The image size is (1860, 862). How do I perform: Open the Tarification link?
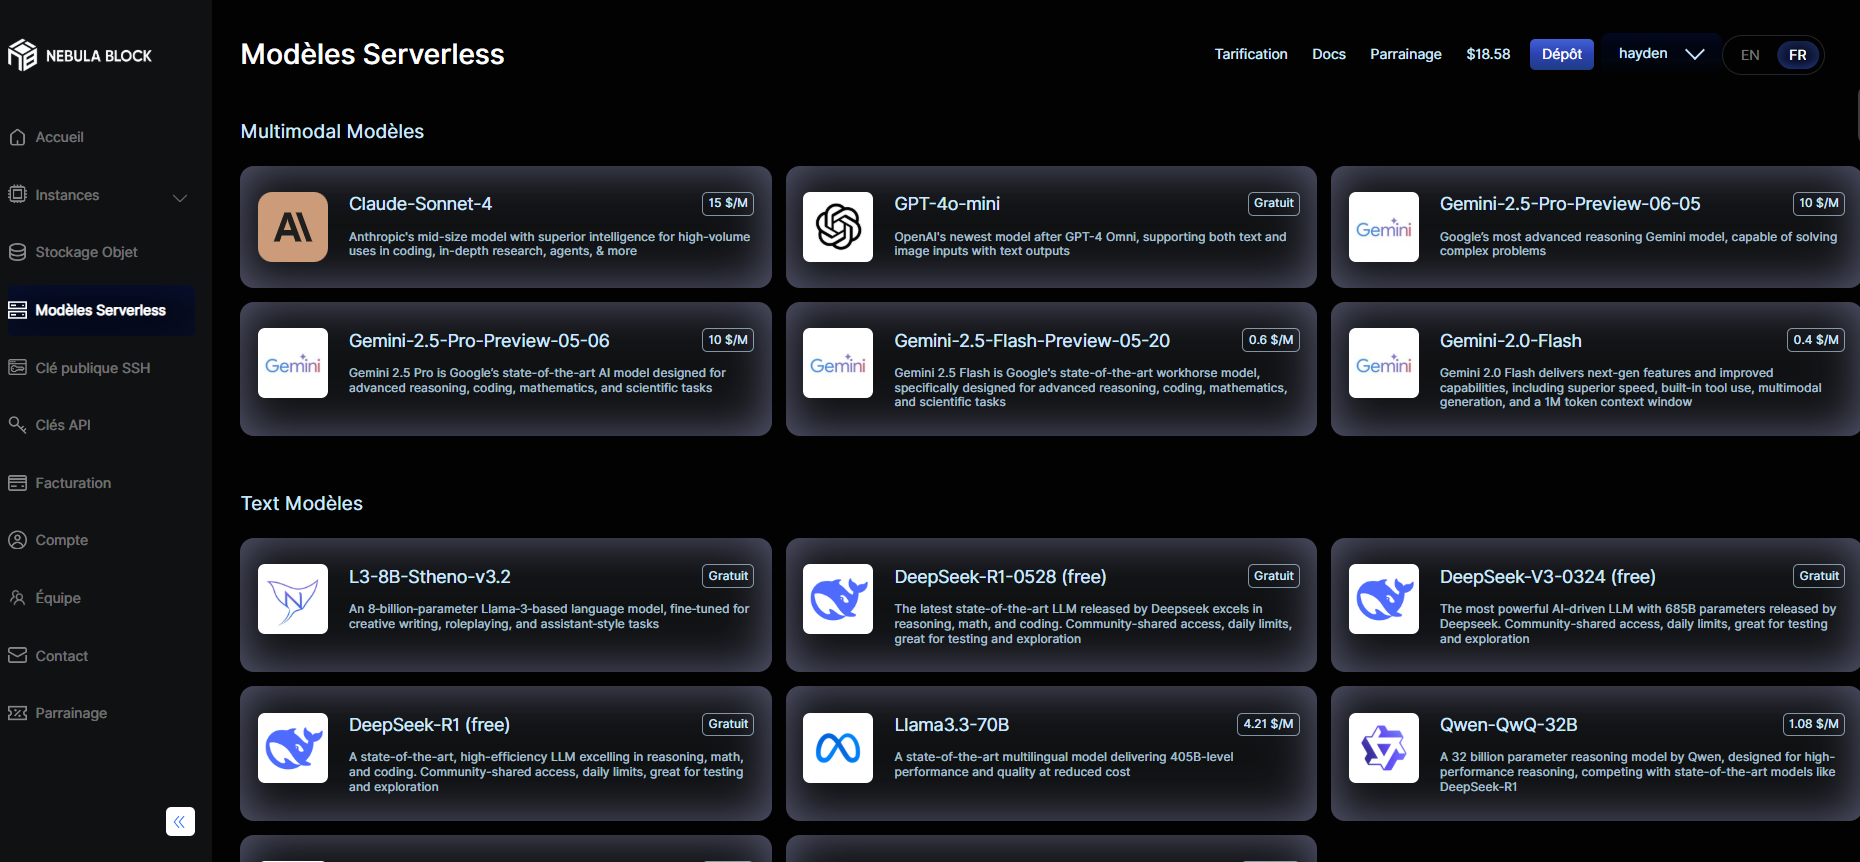[x=1251, y=54]
